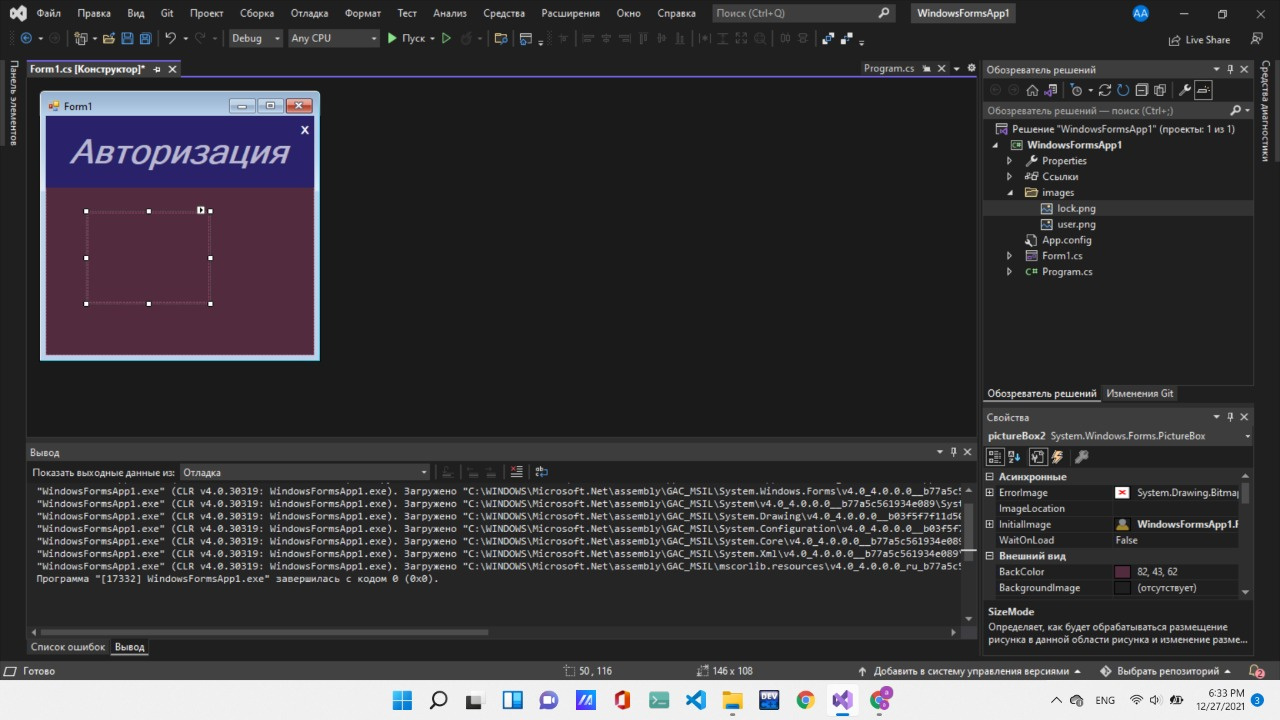This screenshot has width=1280, height=720.
Task: Save Form1.cs with the single-disk icon
Action: (x=127, y=38)
